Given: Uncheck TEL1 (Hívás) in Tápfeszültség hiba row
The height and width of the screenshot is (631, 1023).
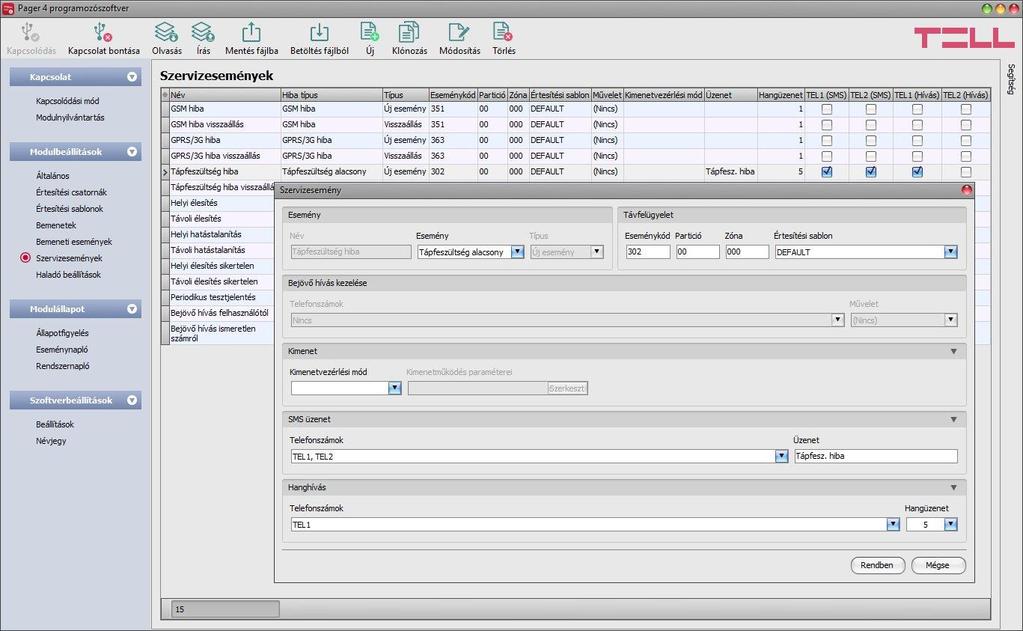Looking at the screenshot, I should tap(917, 172).
